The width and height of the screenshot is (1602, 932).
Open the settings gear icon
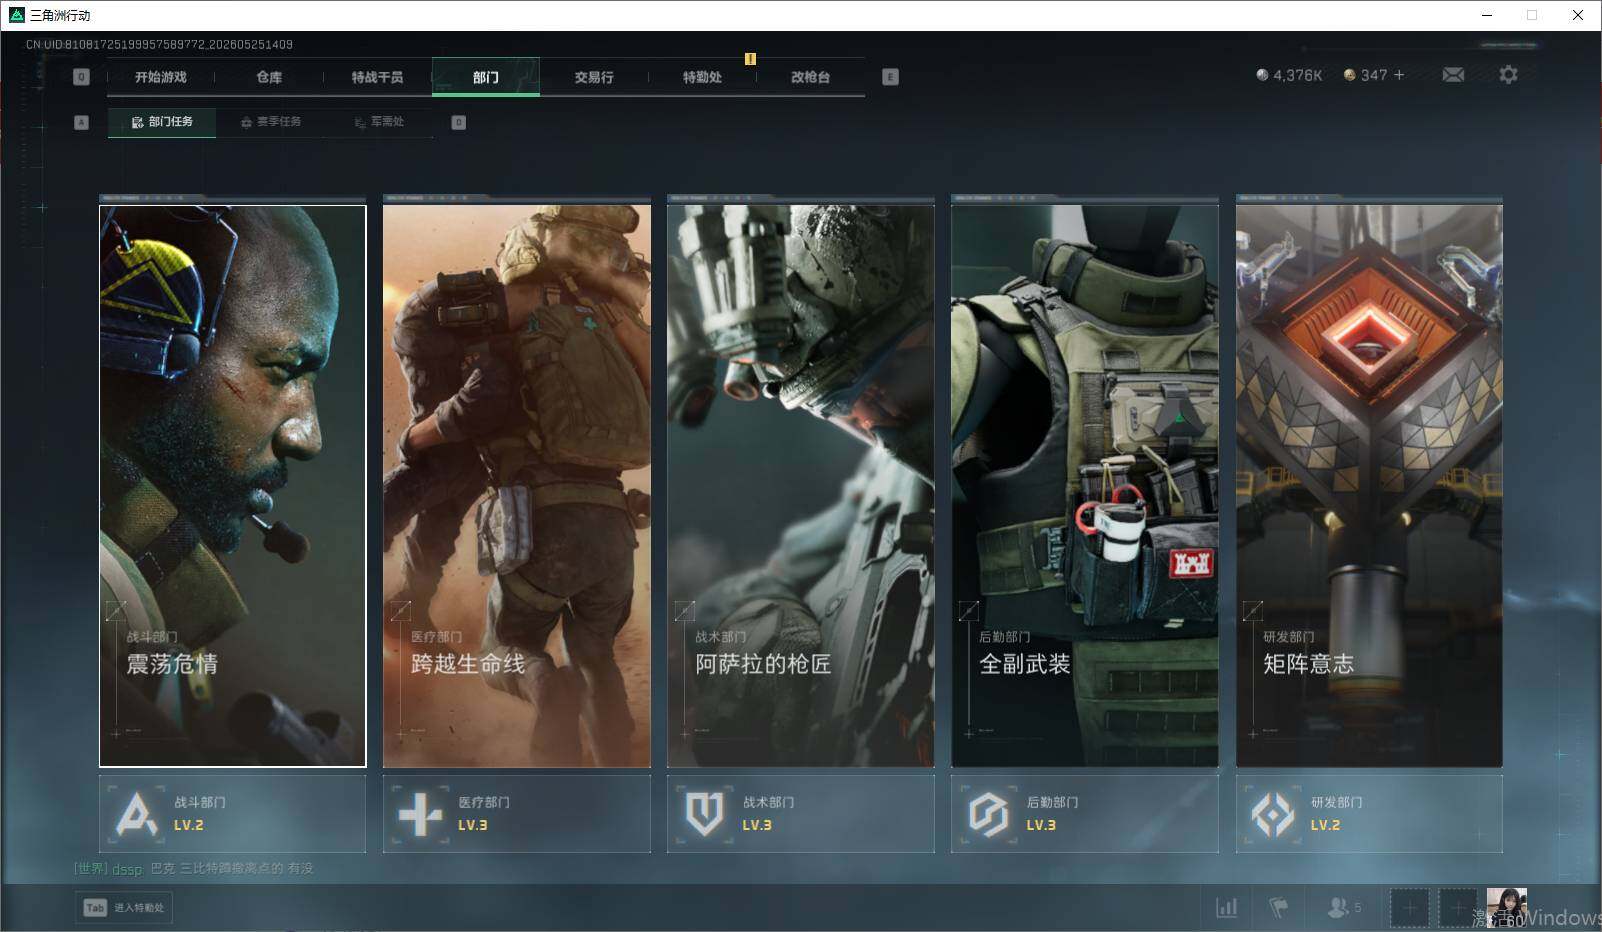[x=1508, y=75]
